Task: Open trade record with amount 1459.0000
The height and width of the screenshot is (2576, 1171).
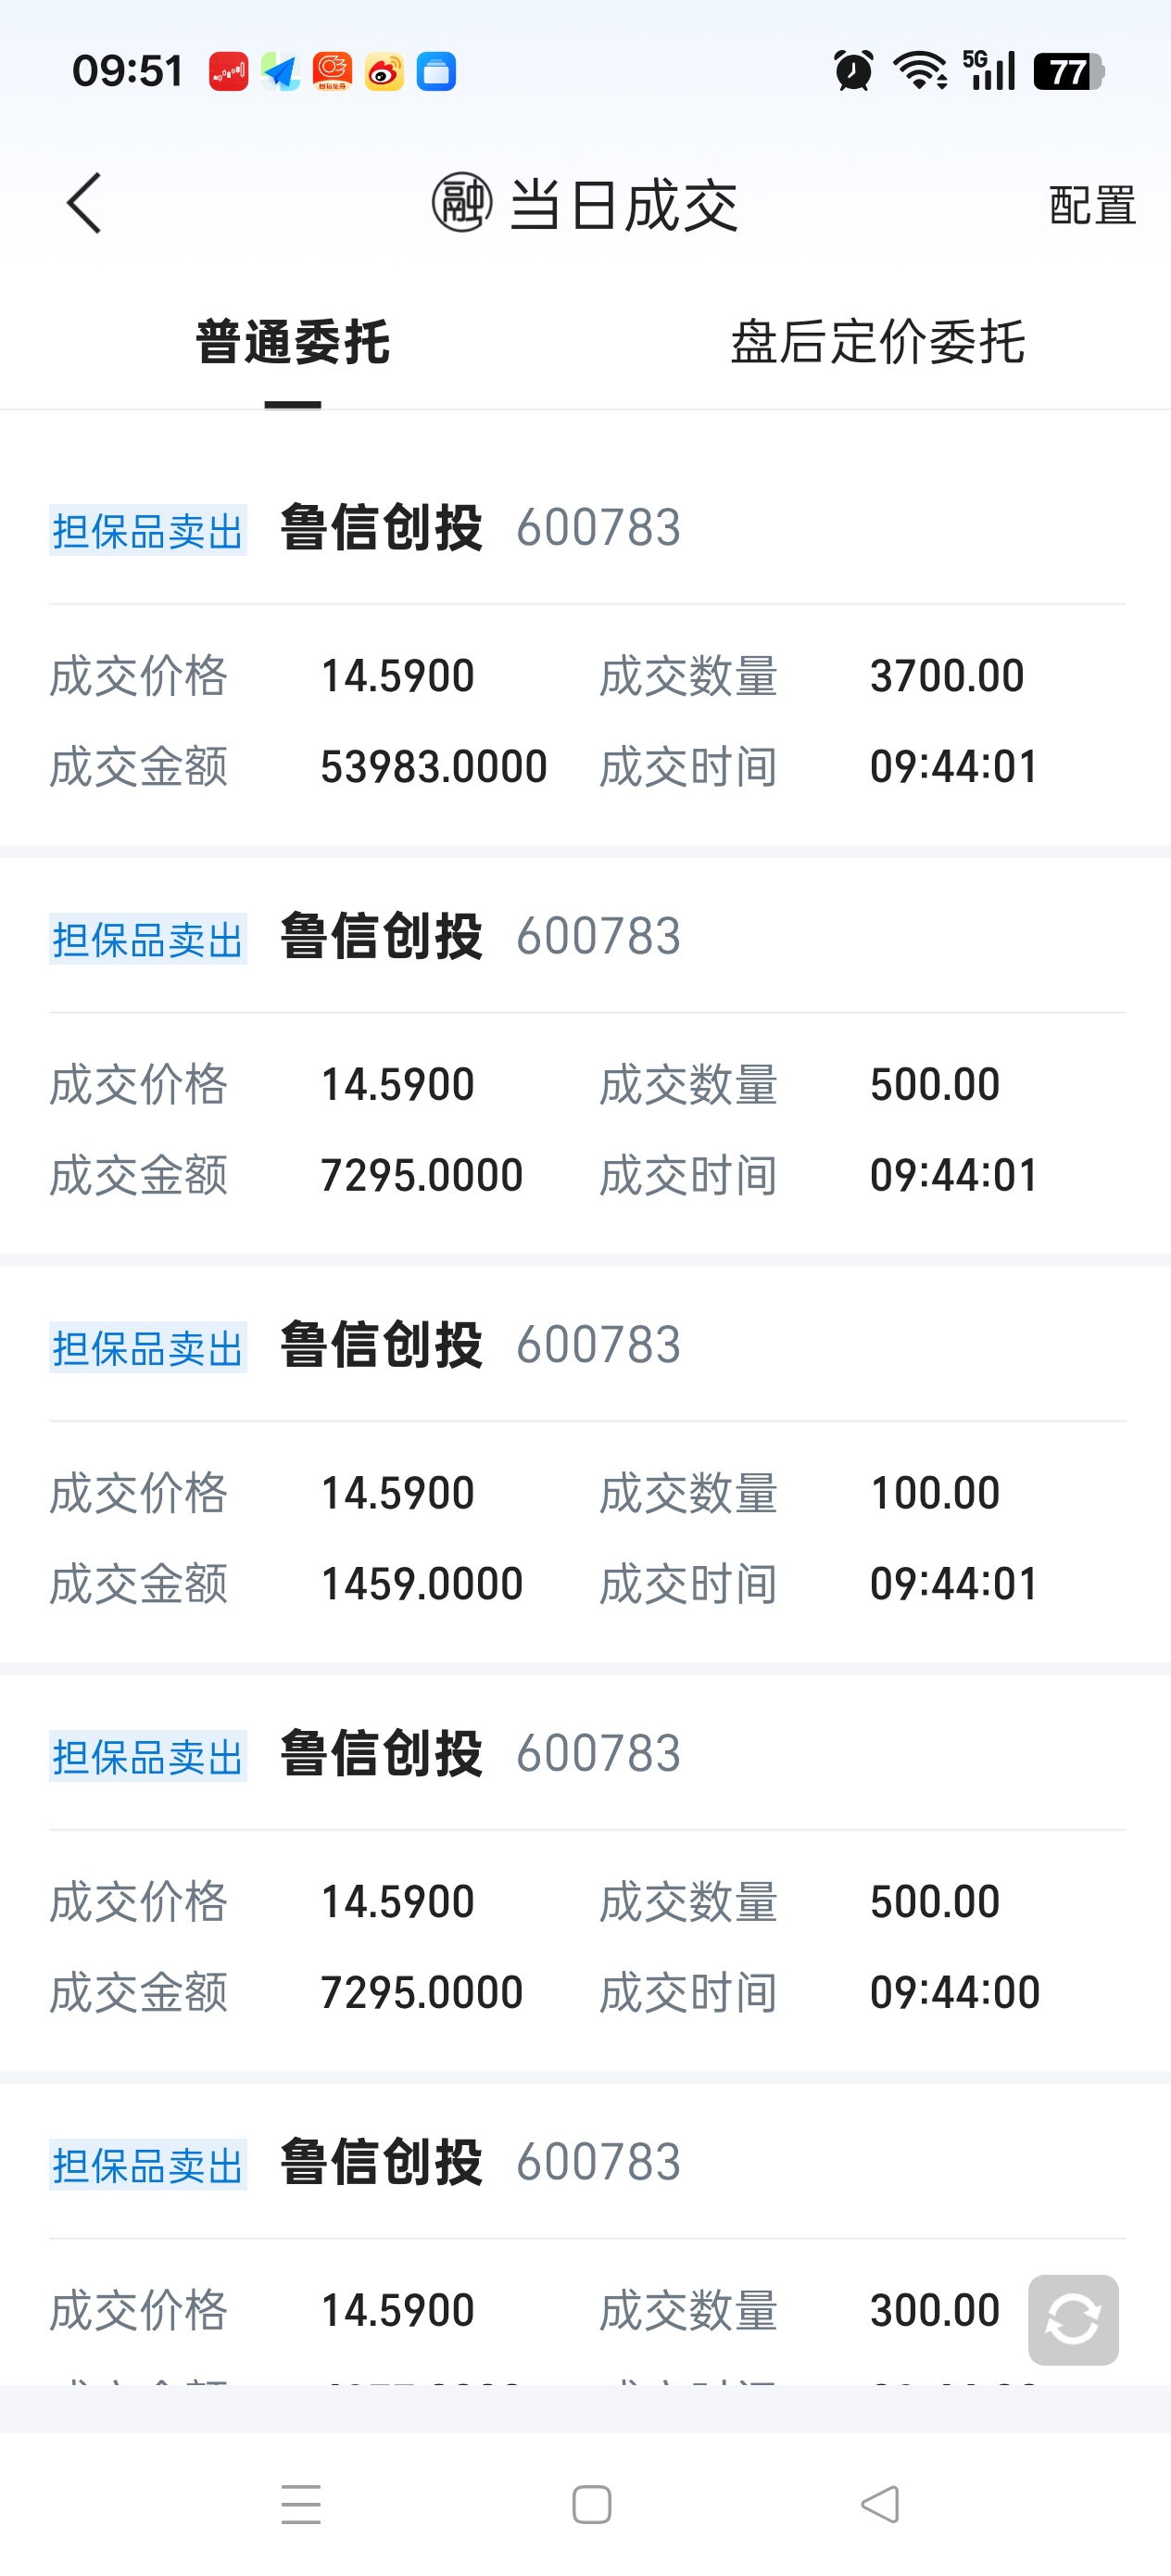Action: point(586,1538)
